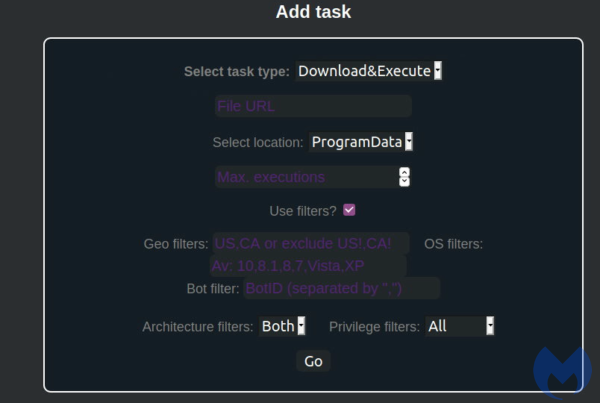Expand the Privilege filters dropdown

(x=460, y=326)
